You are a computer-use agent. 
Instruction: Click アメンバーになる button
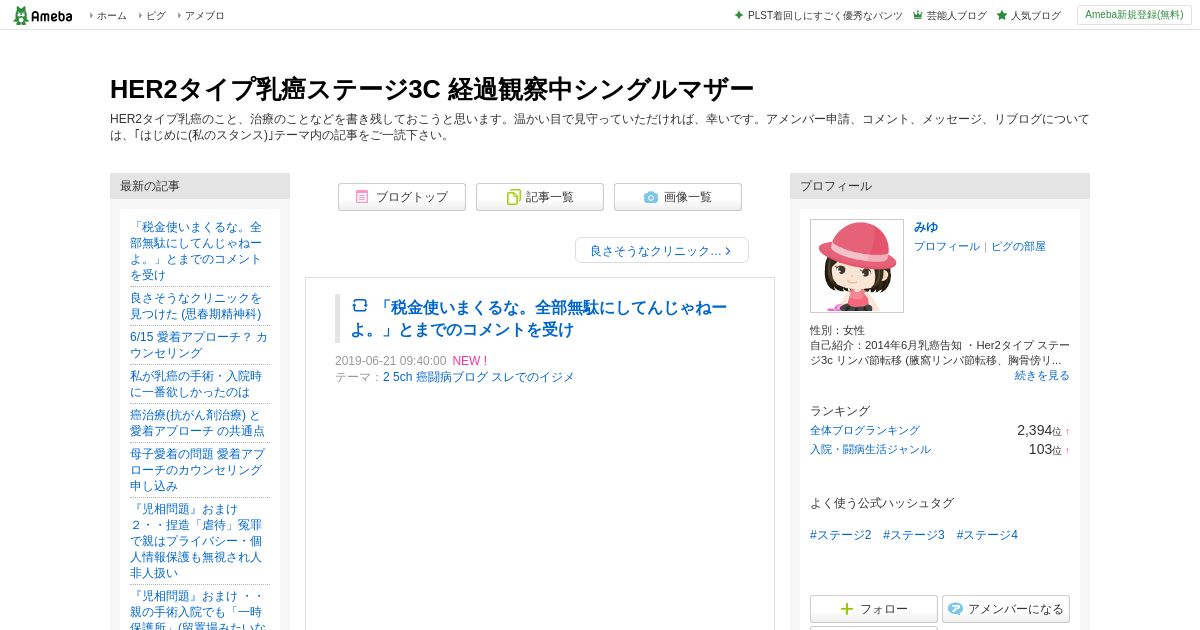click(x=1006, y=609)
